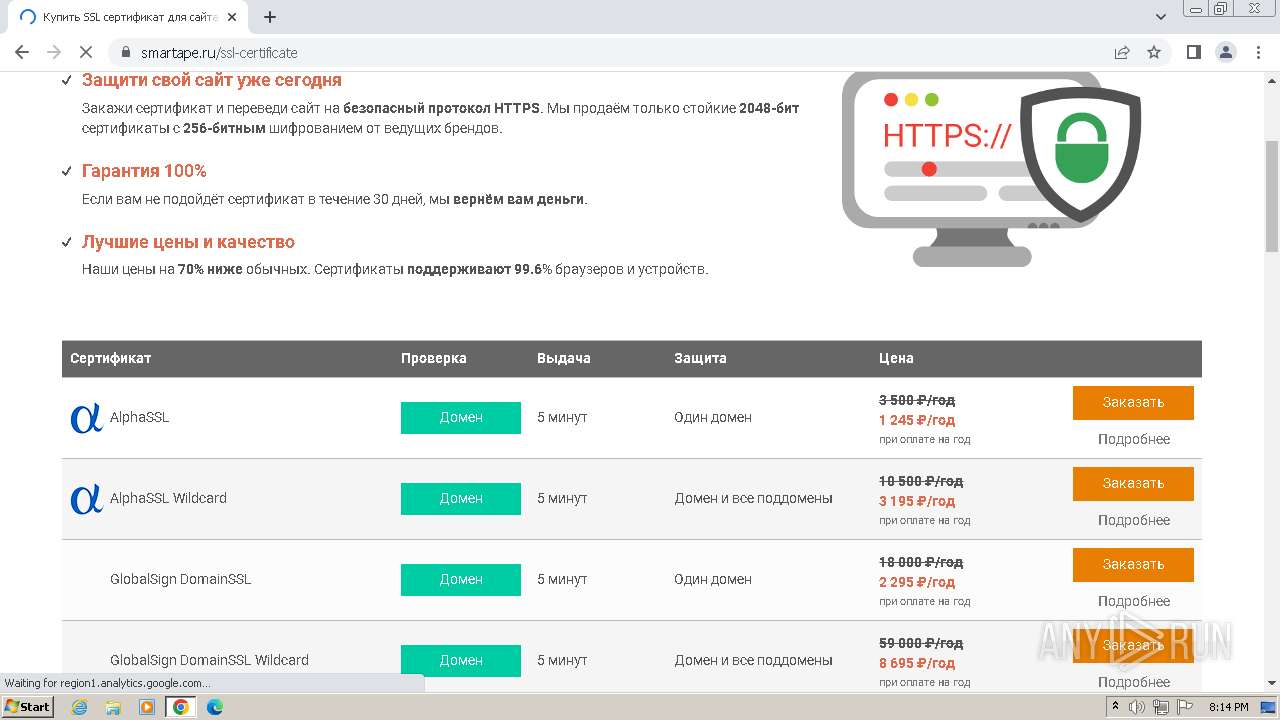Open the Windows Start menu
Viewport: 1280px width, 720px height.
click(x=28, y=707)
